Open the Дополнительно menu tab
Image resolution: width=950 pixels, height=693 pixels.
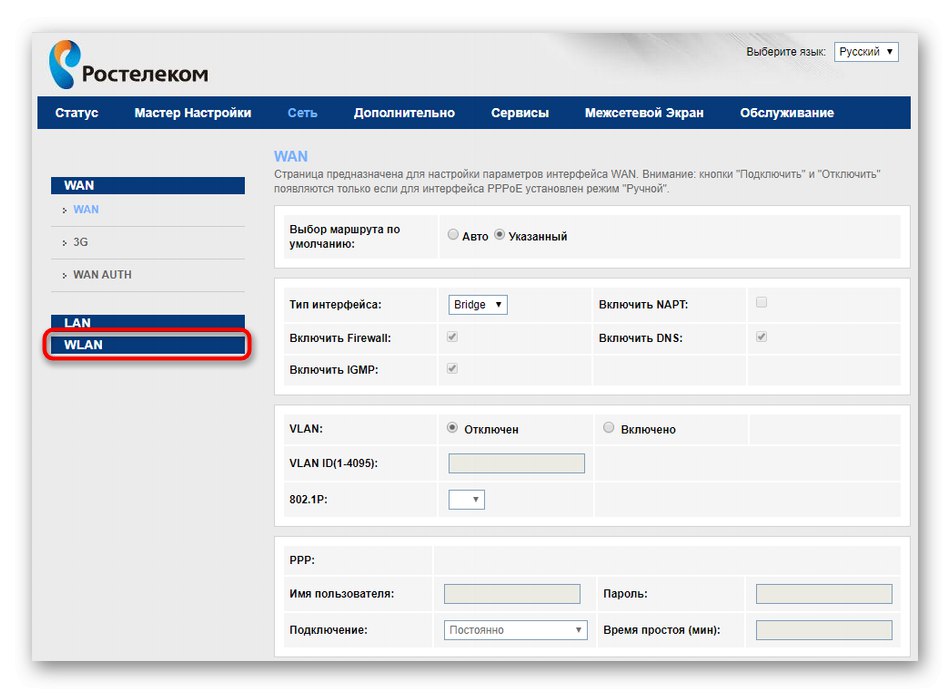(x=404, y=113)
